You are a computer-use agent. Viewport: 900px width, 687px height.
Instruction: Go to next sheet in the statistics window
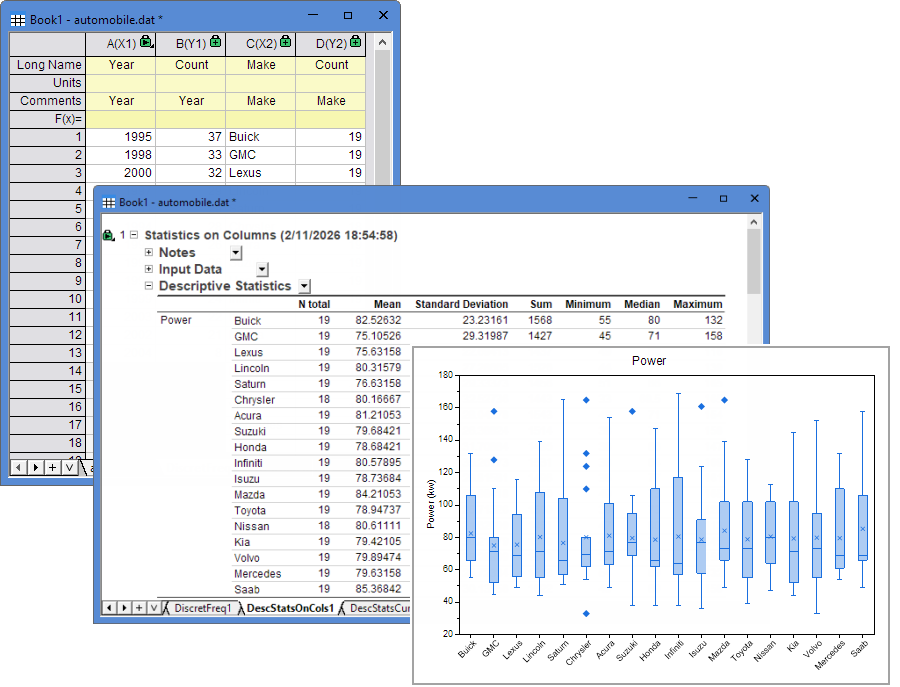pos(124,608)
